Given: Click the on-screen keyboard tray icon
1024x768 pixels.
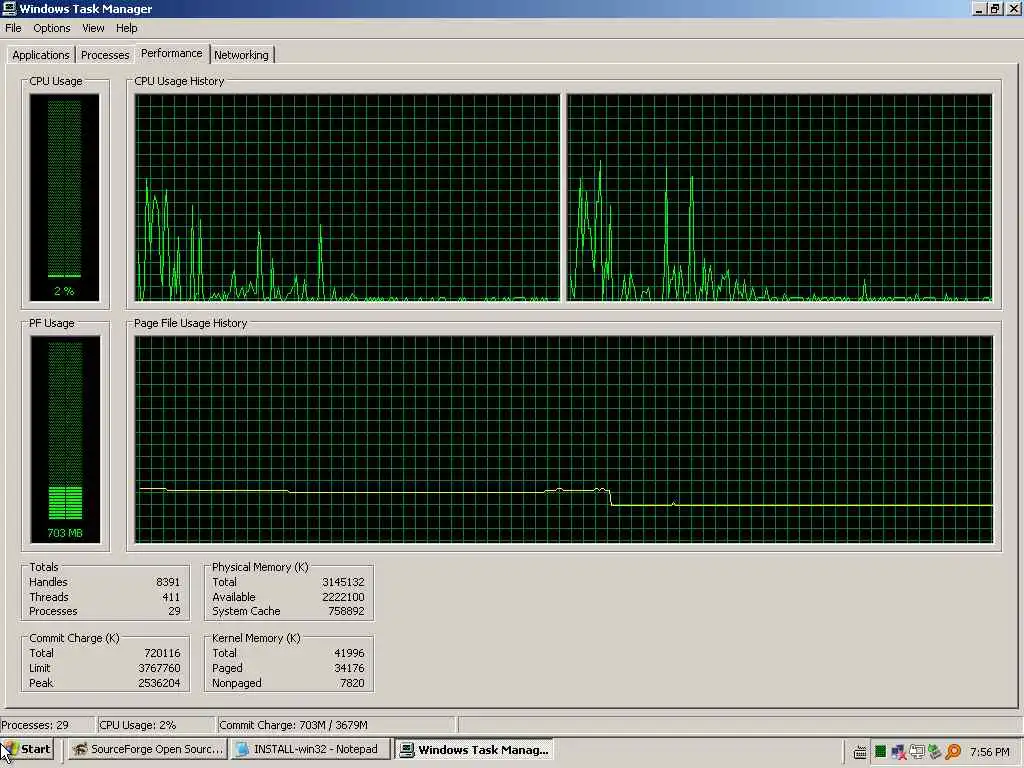Looking at the screenshot, I should click(860, 752).
